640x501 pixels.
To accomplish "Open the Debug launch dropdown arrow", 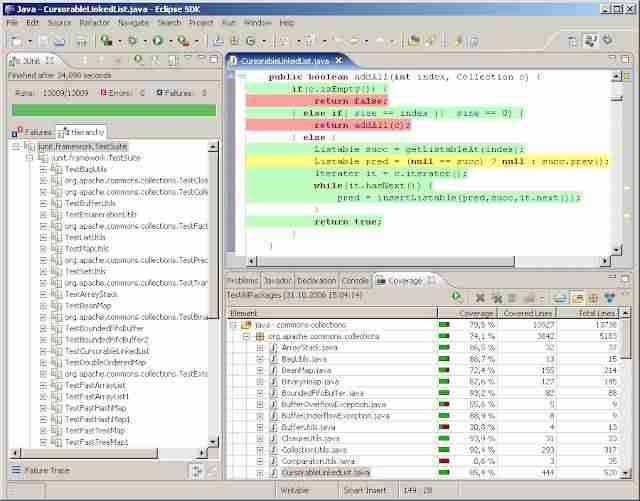I will (x=145, y=41).
